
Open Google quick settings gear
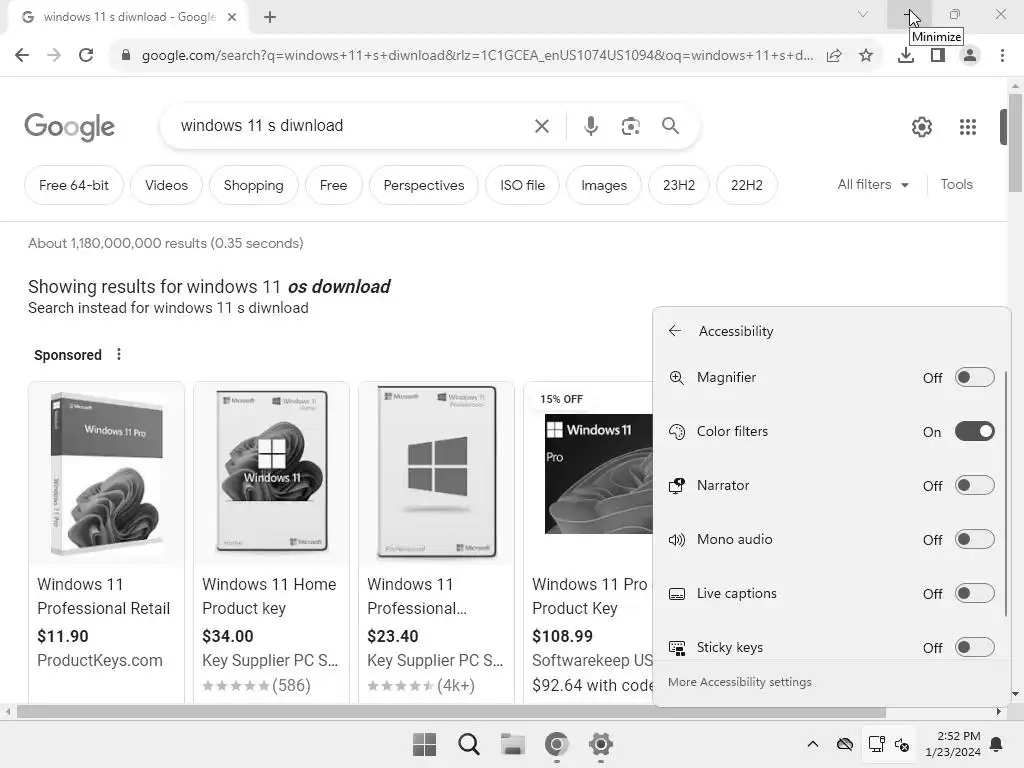(x=921, y=127)
